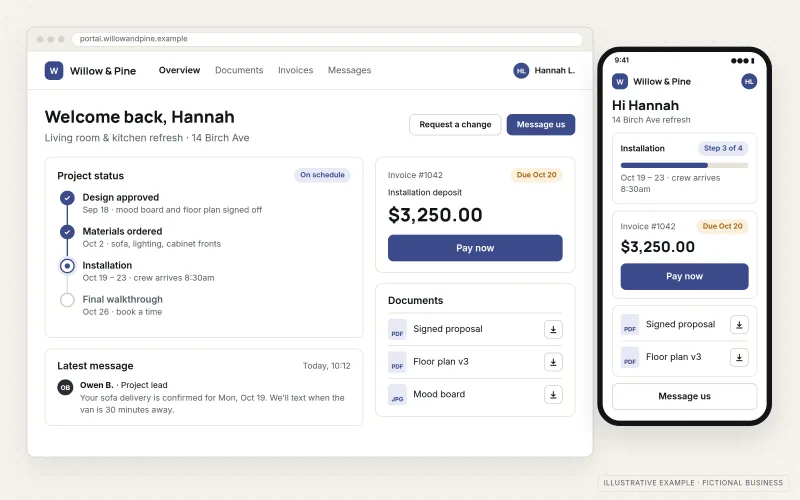Tap the PDF icon beside phone Signed proposal

click(630, 325)
